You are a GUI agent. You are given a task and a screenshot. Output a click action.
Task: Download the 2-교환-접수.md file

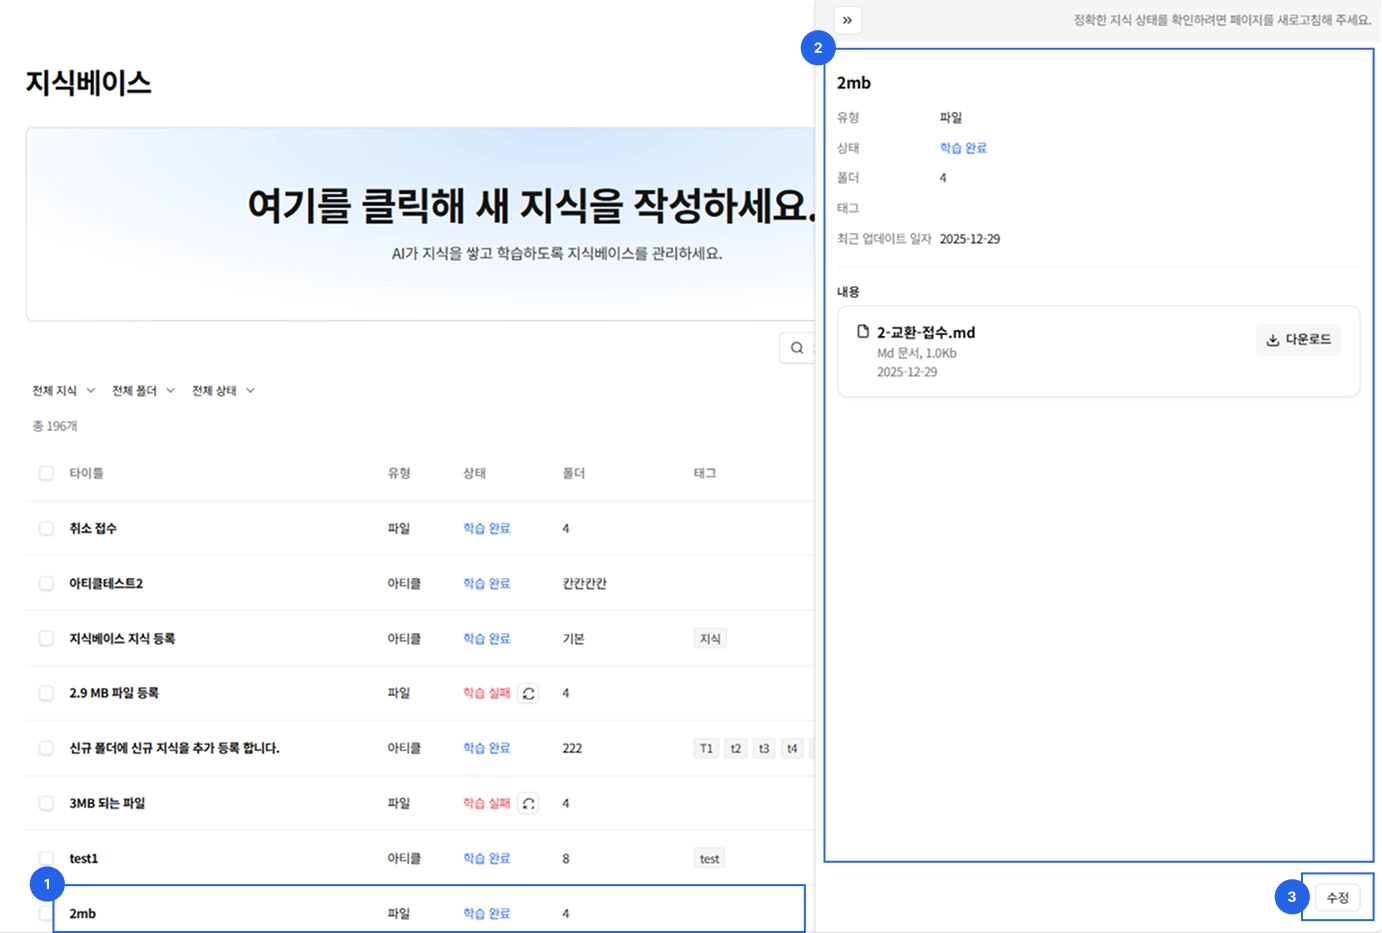tap(1298, 340)
